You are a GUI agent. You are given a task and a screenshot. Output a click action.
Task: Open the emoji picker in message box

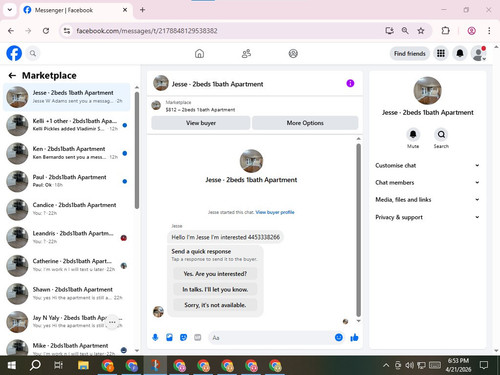coord(339,338)
